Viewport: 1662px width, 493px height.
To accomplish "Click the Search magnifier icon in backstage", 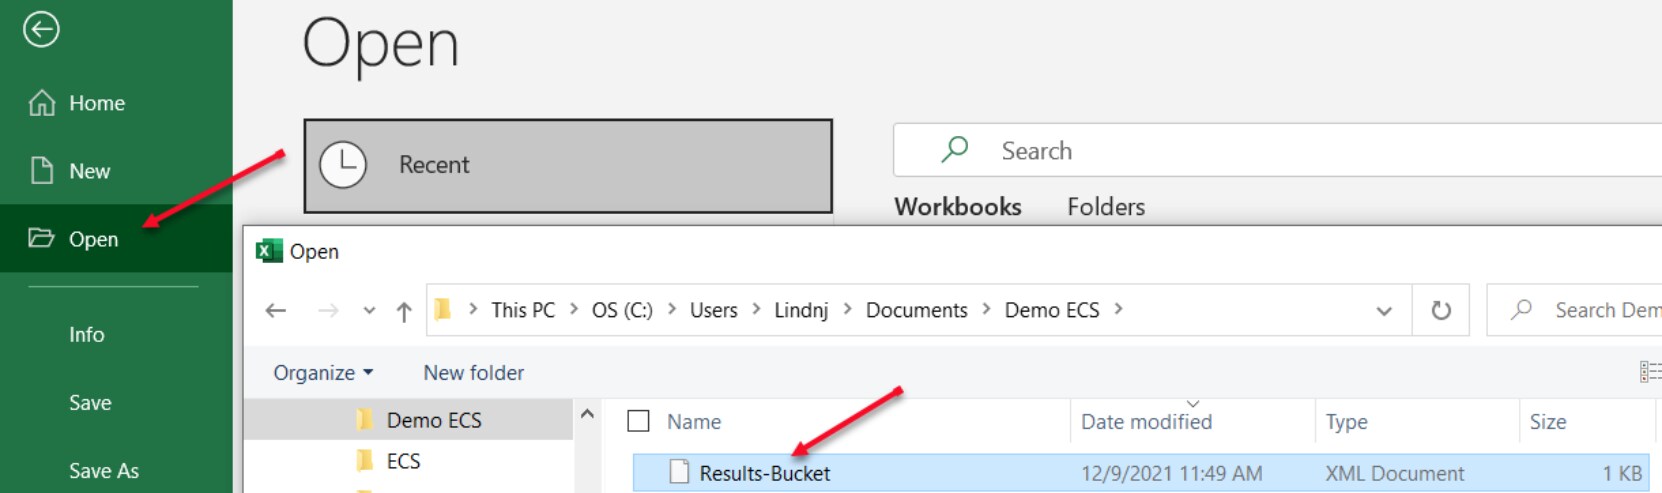I will pos(955,150).
